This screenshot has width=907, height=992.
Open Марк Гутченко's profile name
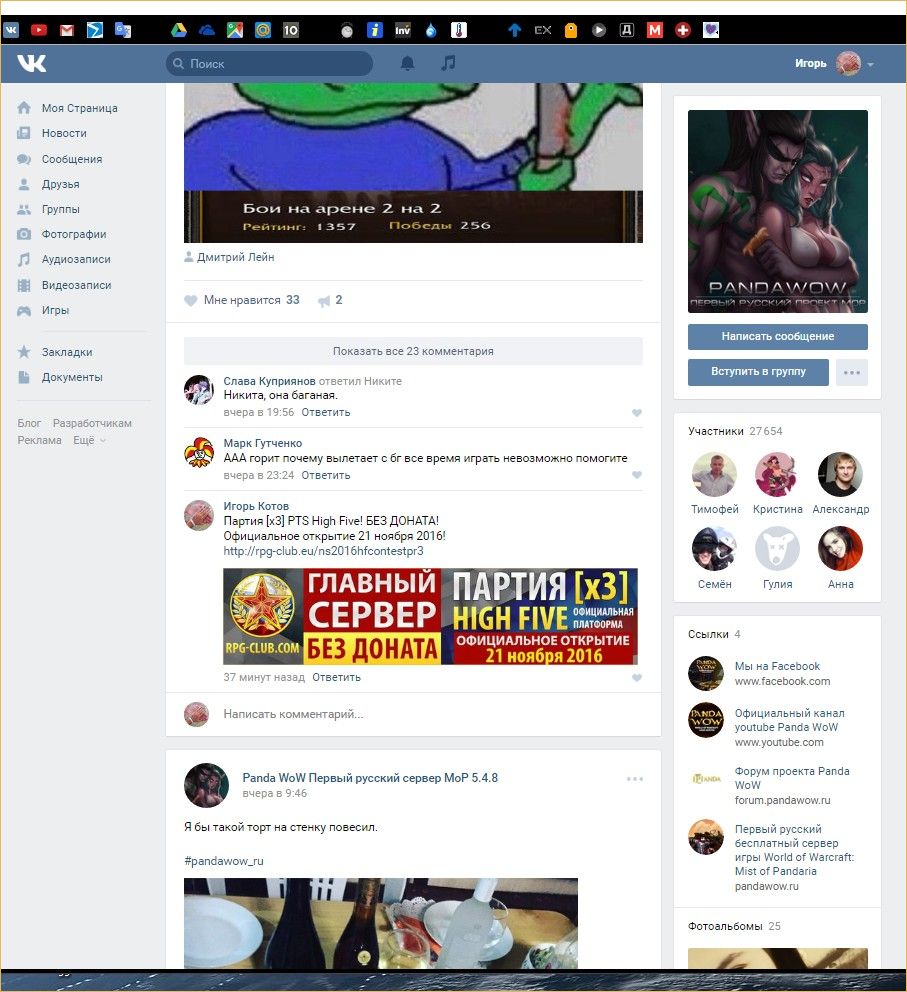pyautogui.click(x=262, y=443)
